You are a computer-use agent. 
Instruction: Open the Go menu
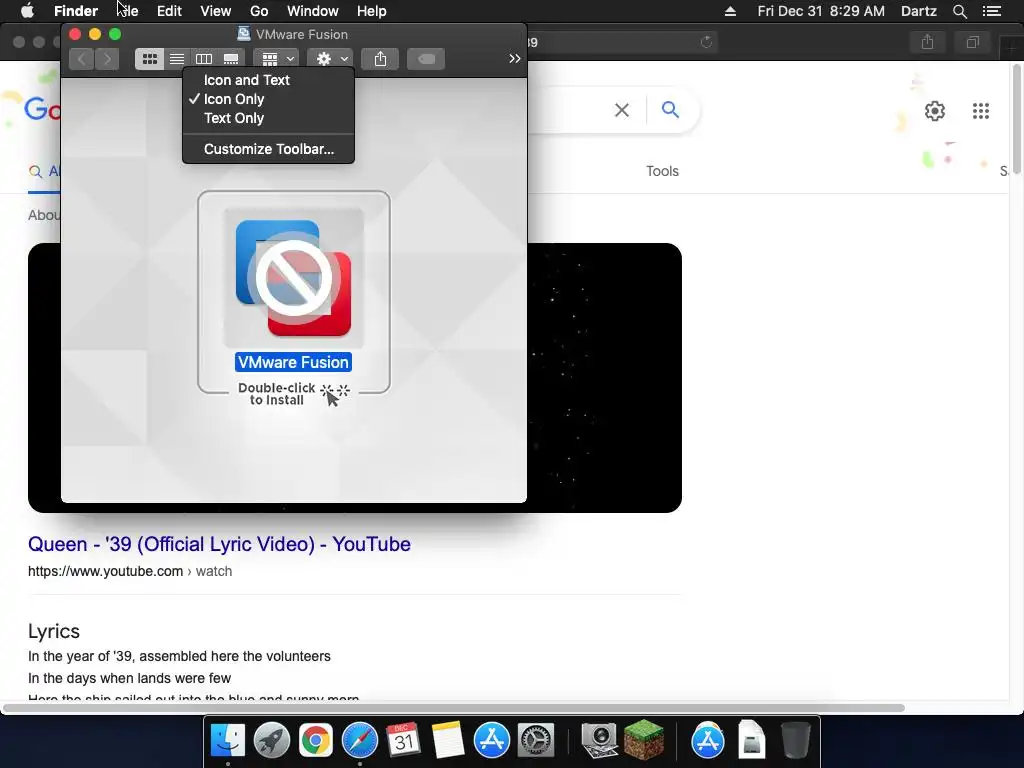pyautogui.click(x=259, y=10)
